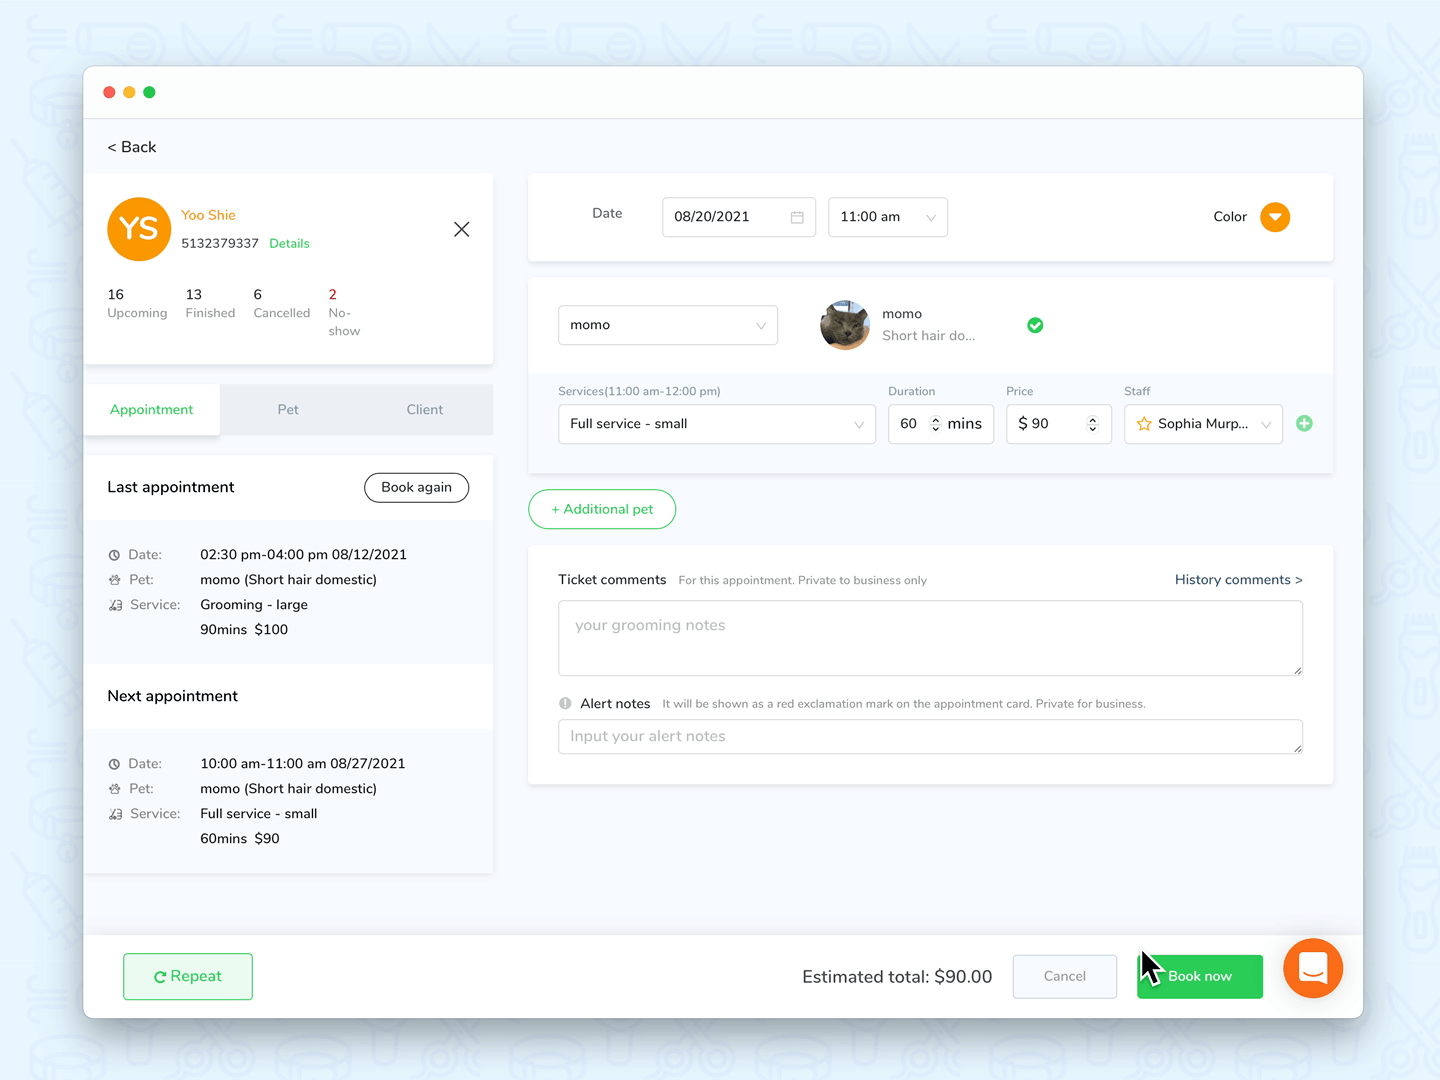Click the 2 No-show stat

click(344, 312)
